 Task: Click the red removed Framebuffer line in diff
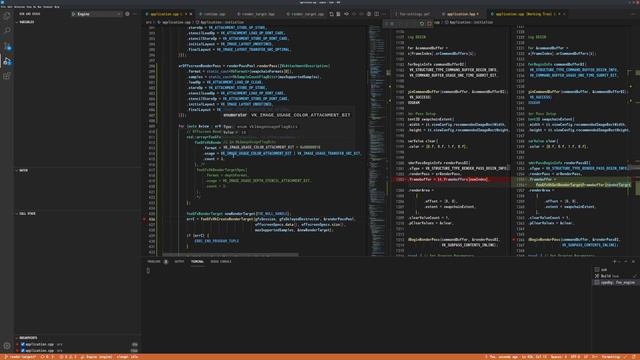tap(451, 180)
